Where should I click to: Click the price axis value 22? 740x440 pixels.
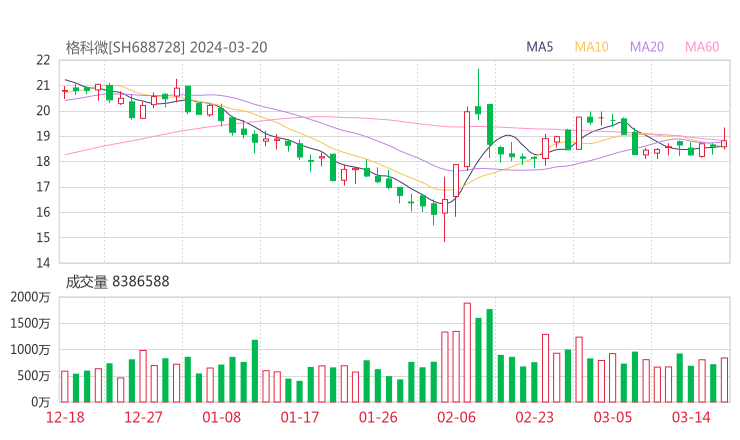43,60
